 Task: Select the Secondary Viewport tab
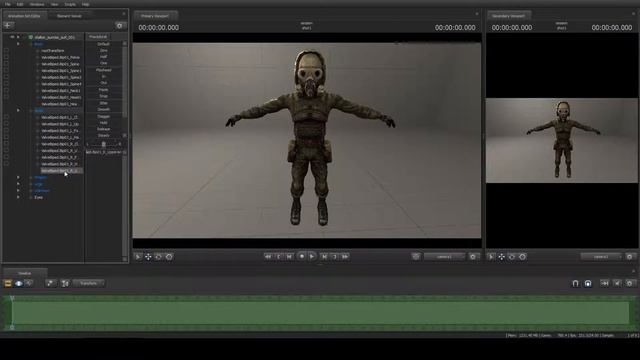pyautogui.click(x=509, y=16)
